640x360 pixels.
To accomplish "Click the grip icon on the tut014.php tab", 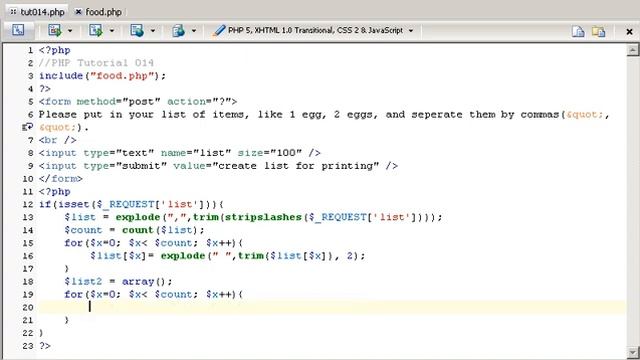I will (x=13, y=12).
